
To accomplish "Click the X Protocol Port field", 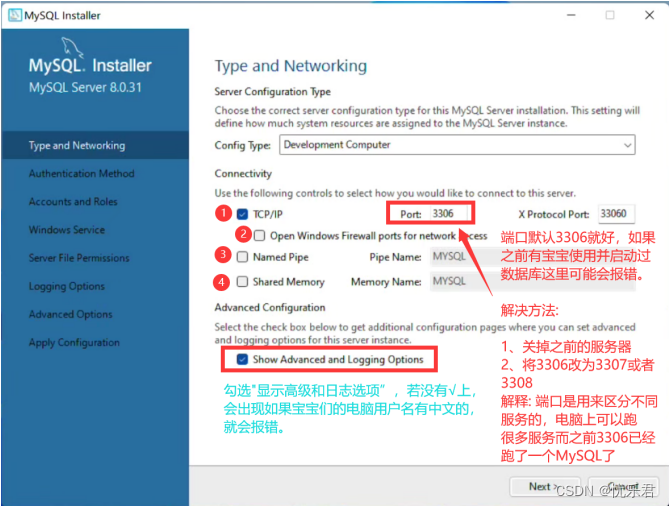I will click(x=616, y=213).
